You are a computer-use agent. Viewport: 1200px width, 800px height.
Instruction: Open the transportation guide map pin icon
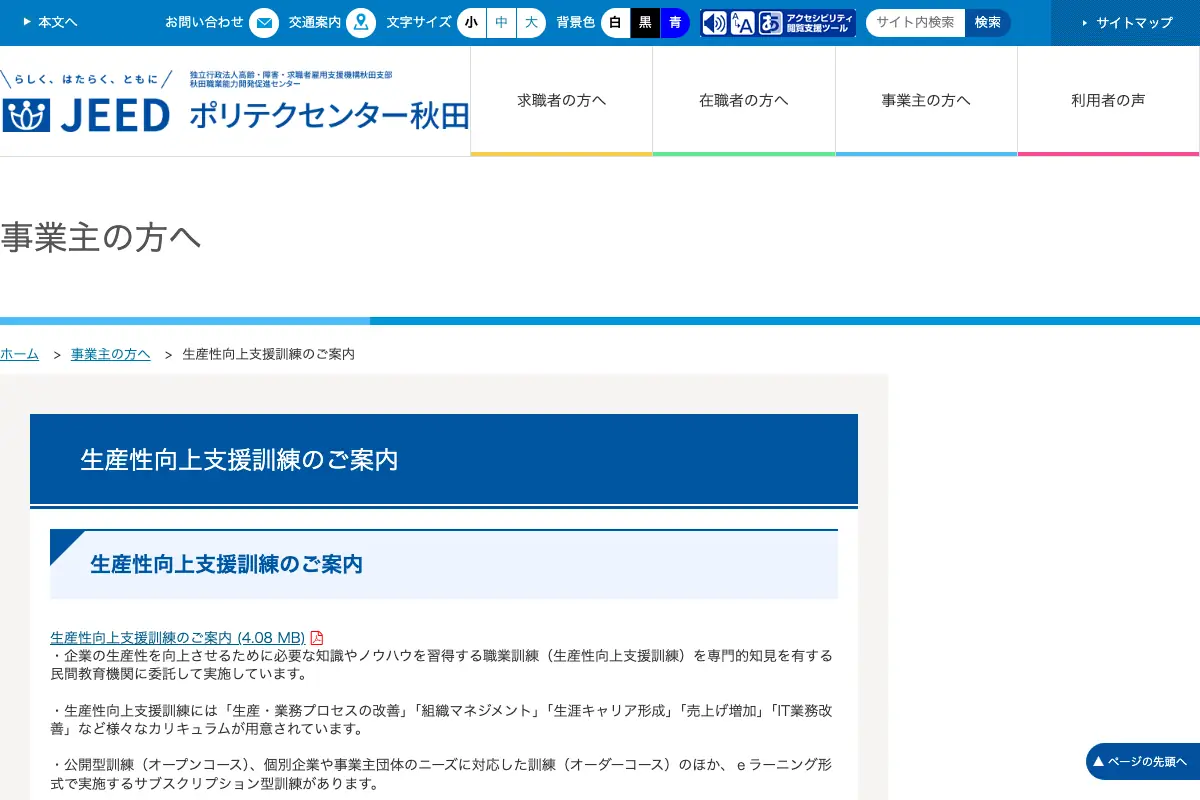click(x=361, y=22)
